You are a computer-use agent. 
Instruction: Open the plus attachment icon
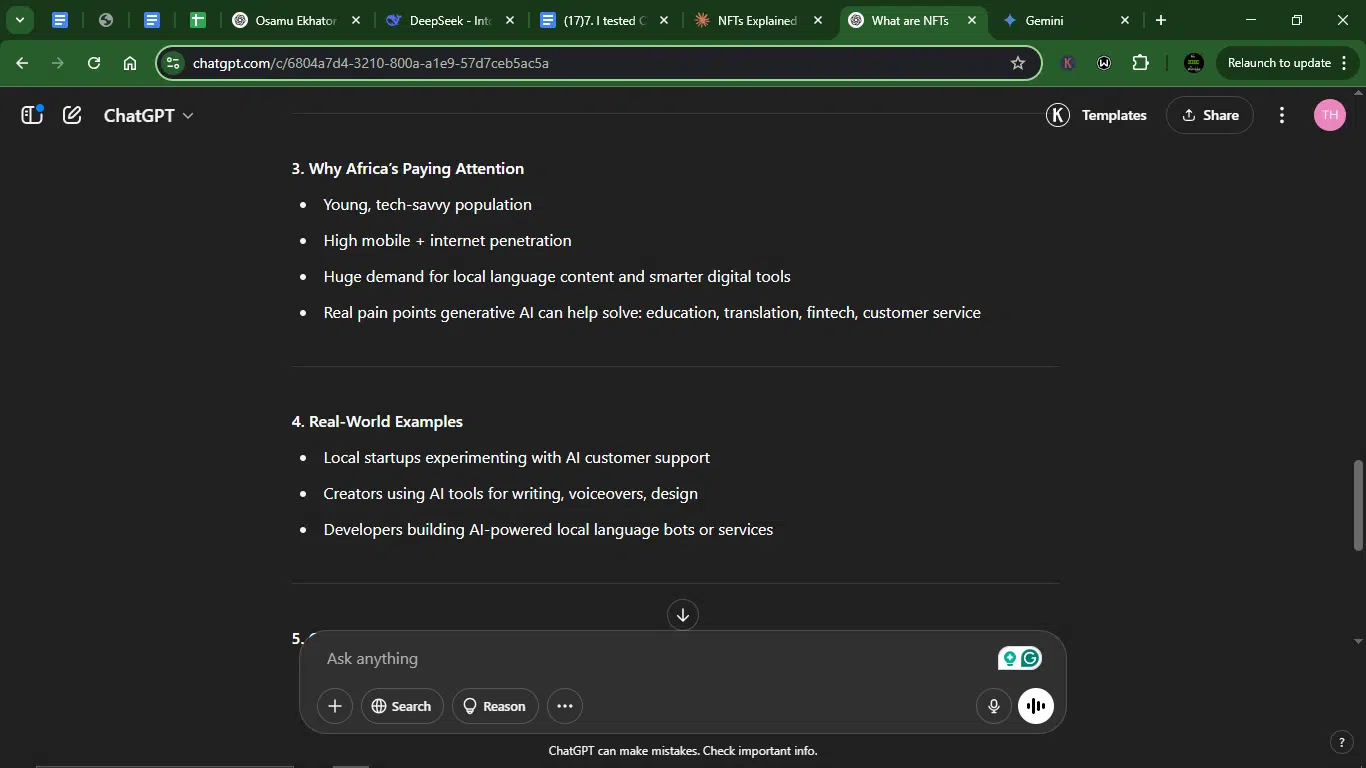point(335,706)
